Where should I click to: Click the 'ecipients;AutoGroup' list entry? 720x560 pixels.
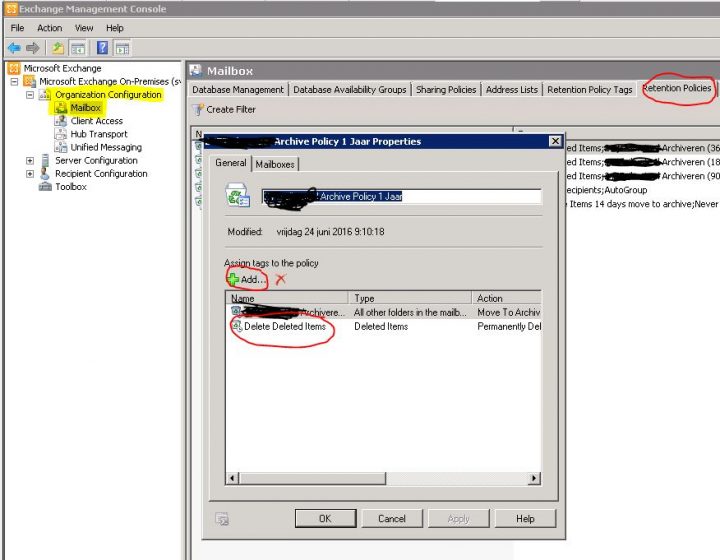coord(606,190)
